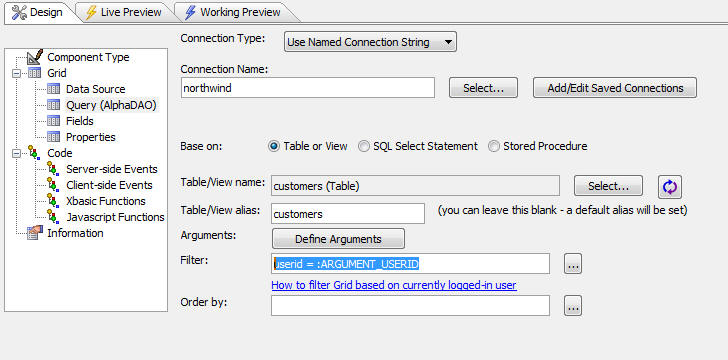Click the Server-side Events icon
Screen dimensions: 728x360
click(53, 169)
